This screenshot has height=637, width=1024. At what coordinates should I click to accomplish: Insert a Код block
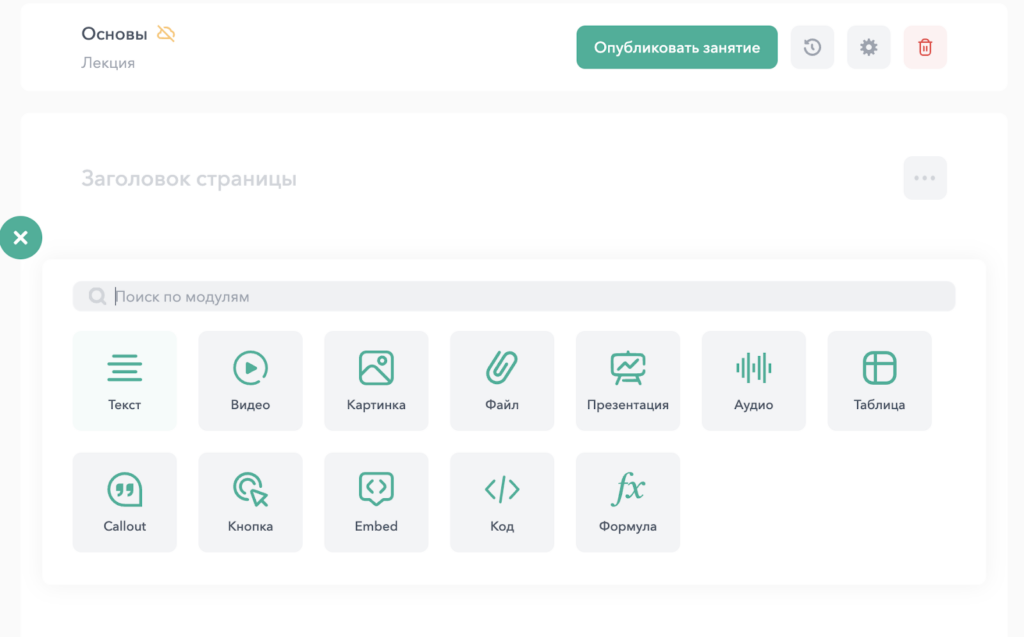[502, 502]
